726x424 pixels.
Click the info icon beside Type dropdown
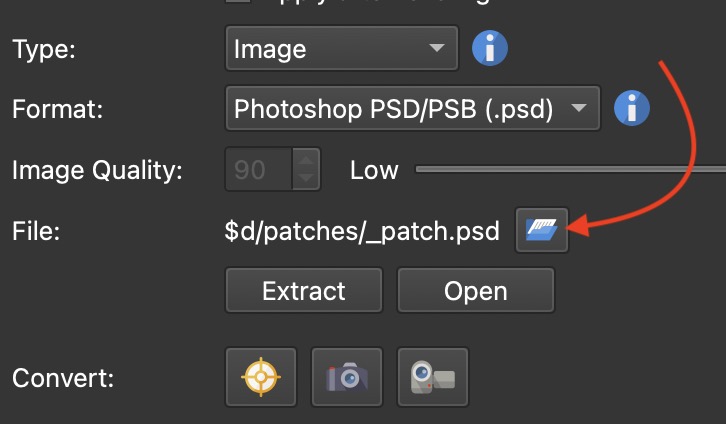490,48
